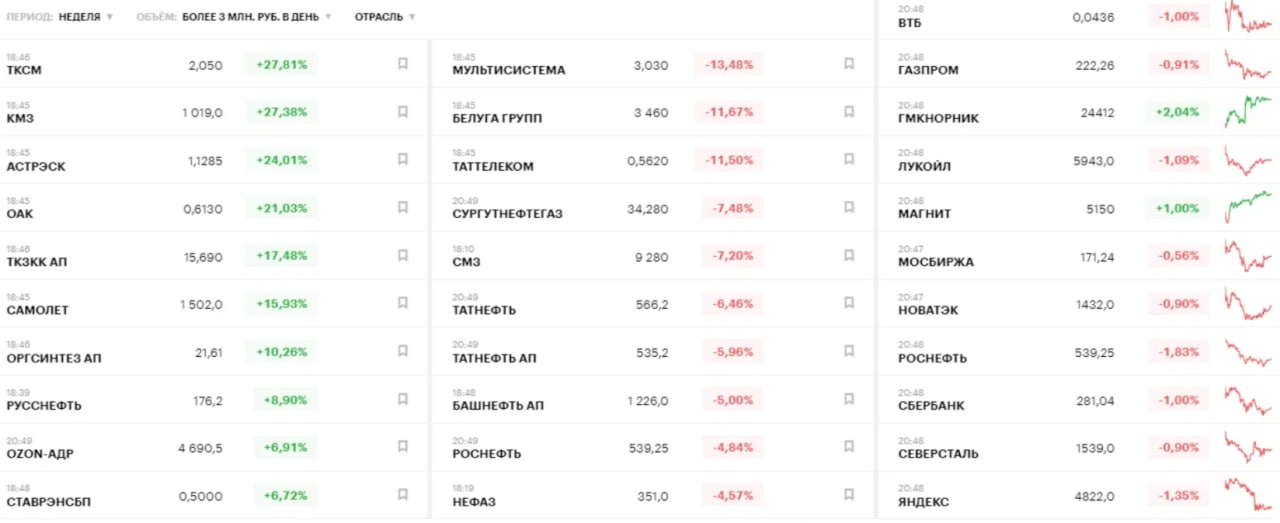Click the +27,81% change badge for ТКСМ
The image size is (1280, 523).
(281, 65)
